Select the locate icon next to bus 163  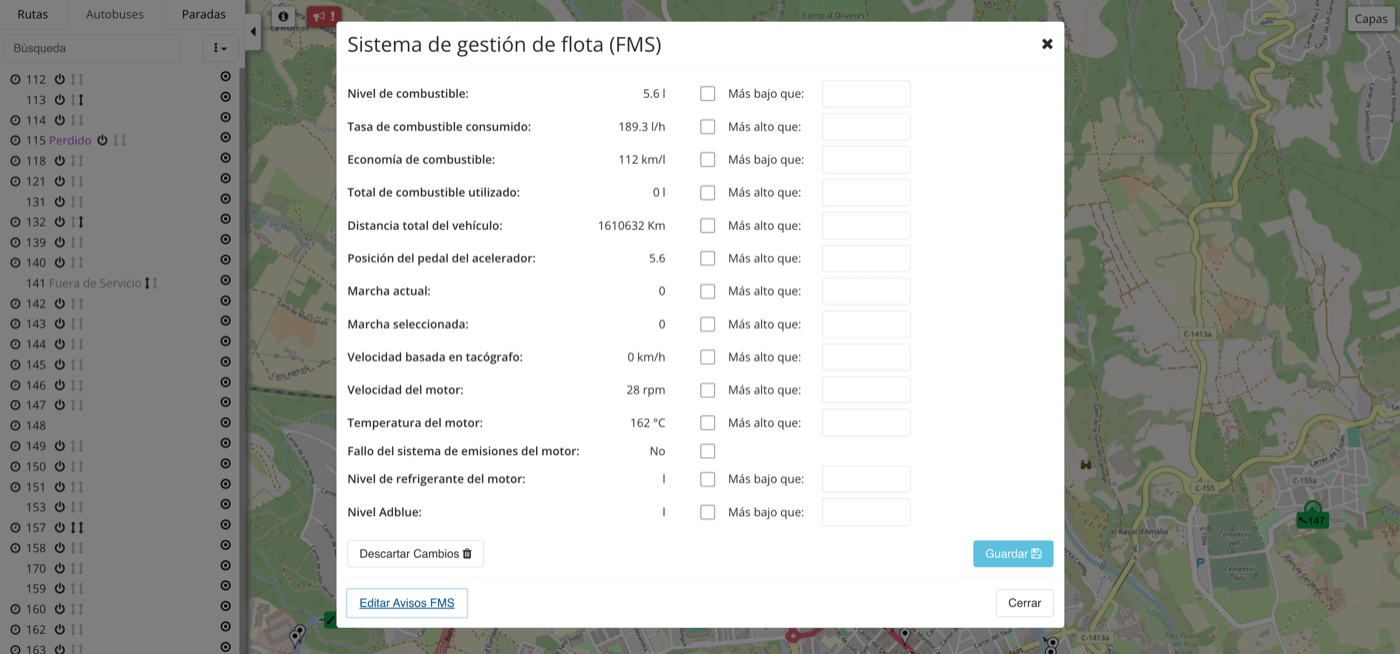(x=226, y=649)
